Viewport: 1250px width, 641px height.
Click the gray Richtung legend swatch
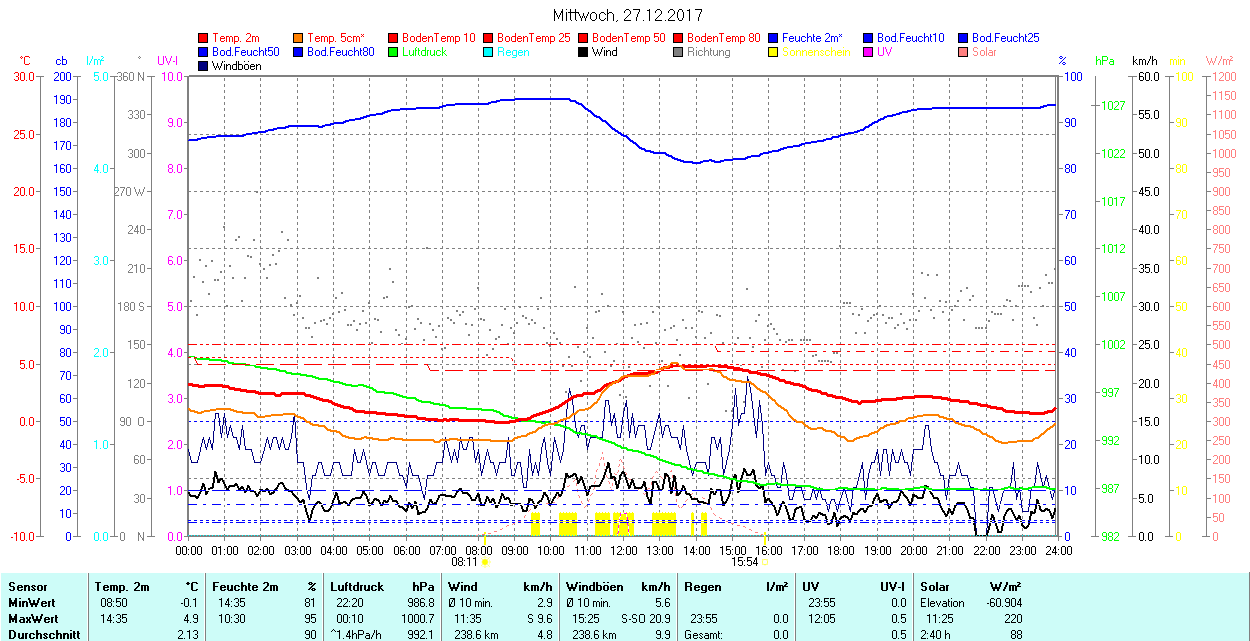[x=679, y=52]
